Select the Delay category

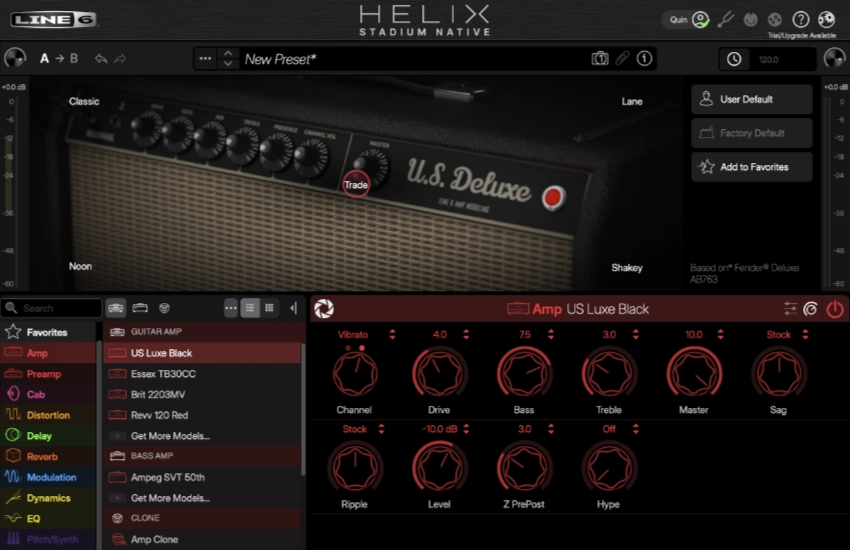tap(48, 436)
